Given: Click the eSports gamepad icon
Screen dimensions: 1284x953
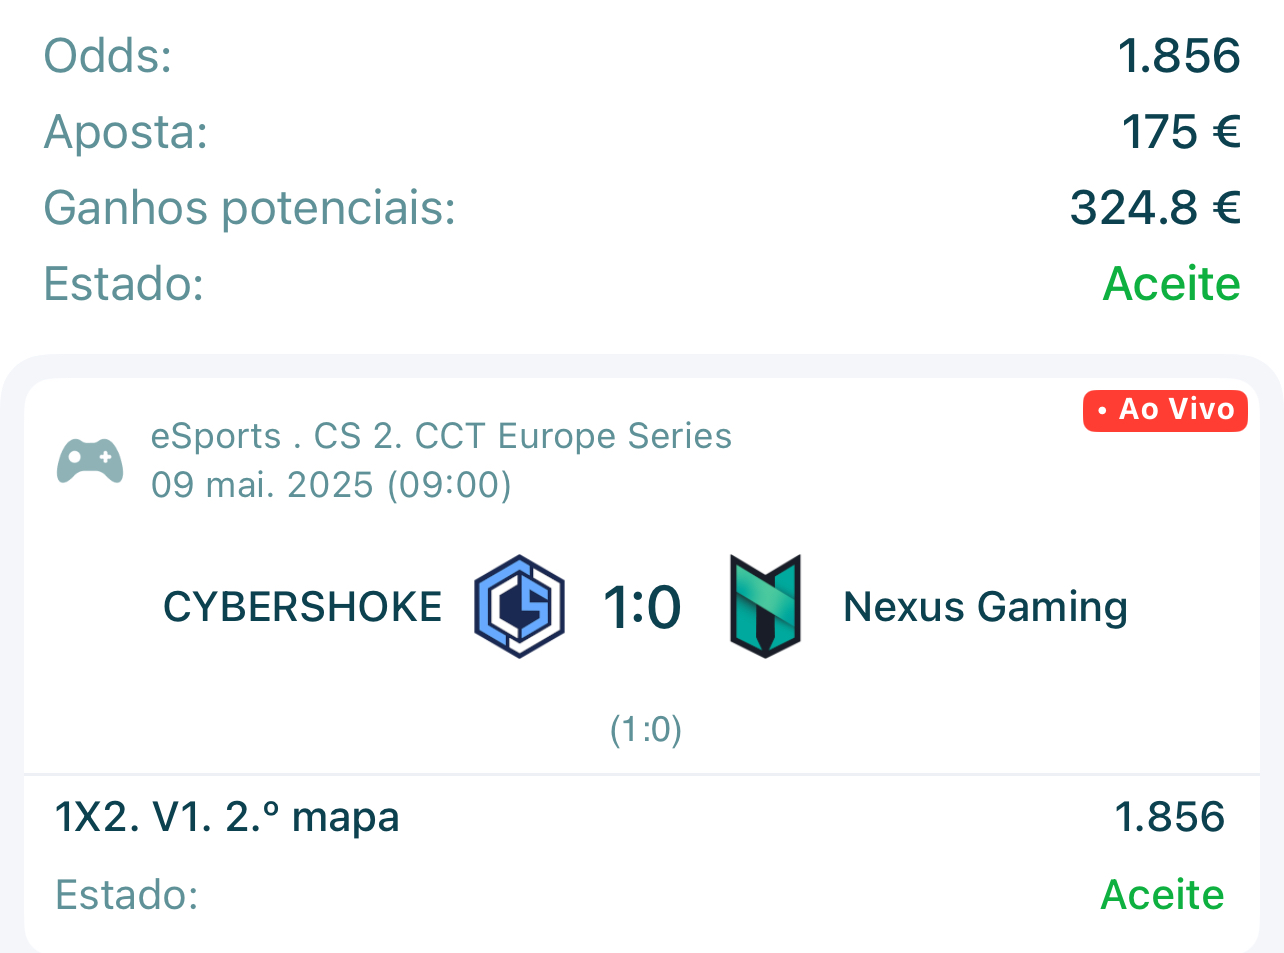Looking at the screenshot, I should pyautogui.click(x=90, y=461).
